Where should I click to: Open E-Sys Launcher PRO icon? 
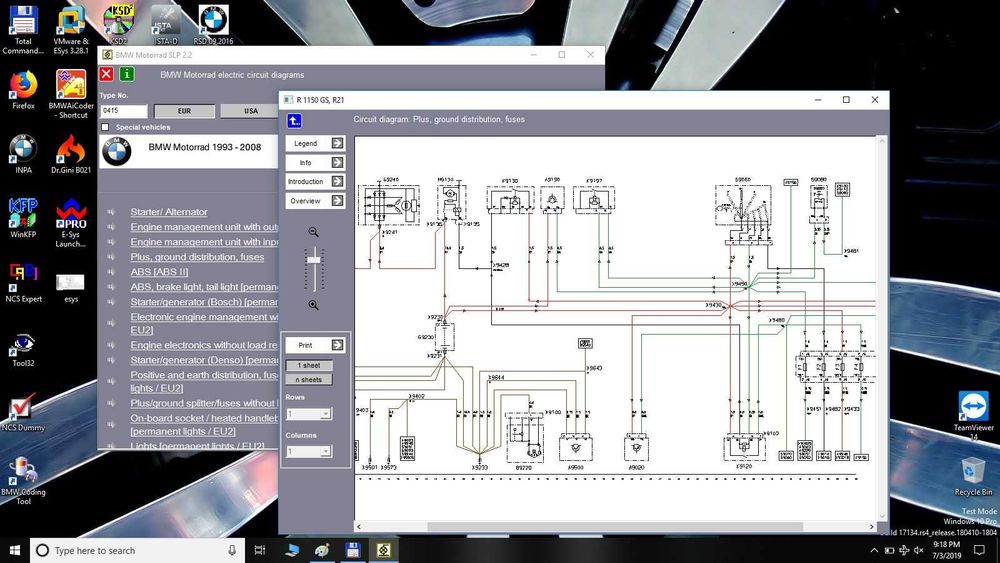71,223
